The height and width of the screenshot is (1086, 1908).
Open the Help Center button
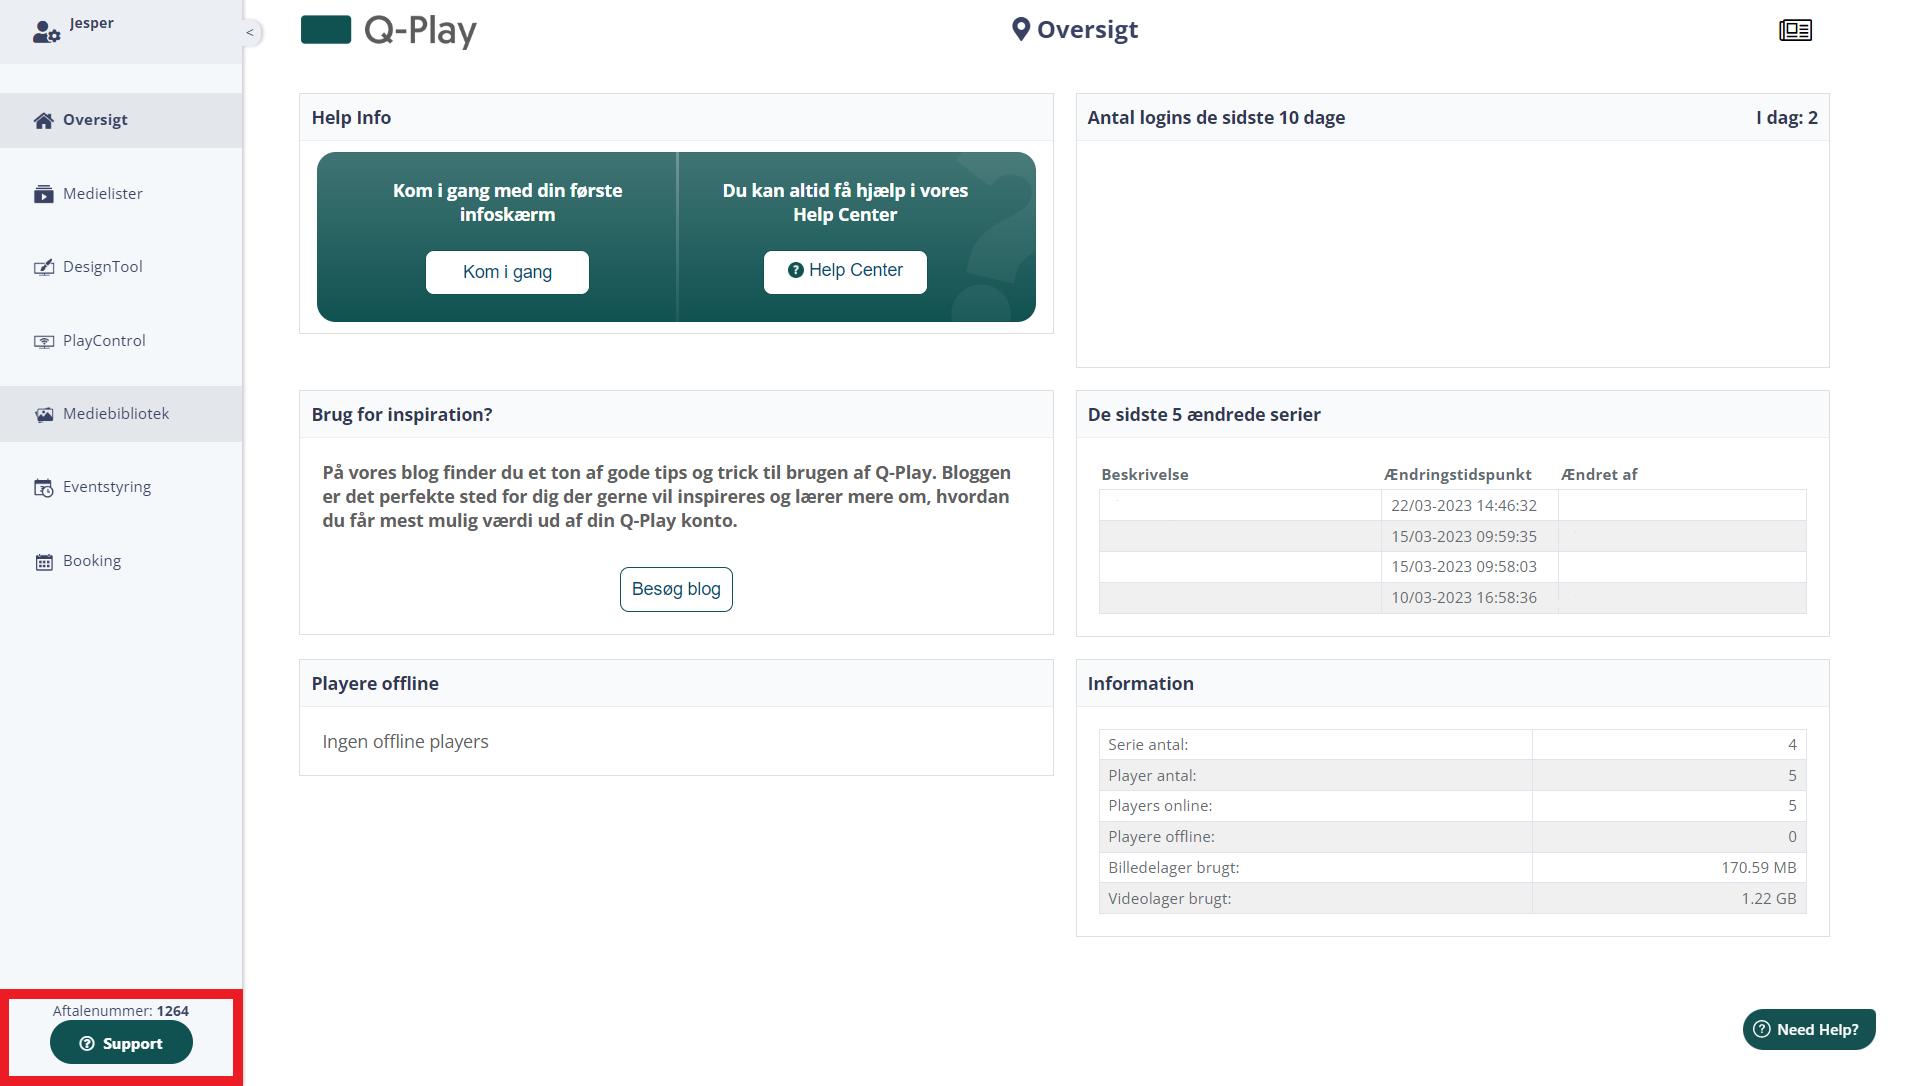coord(845,272)
